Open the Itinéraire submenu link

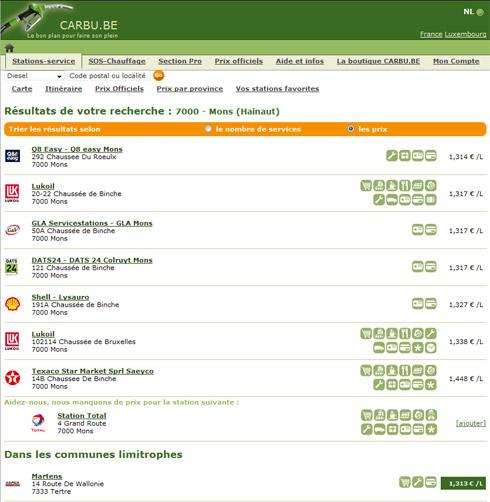pos(64,89)
